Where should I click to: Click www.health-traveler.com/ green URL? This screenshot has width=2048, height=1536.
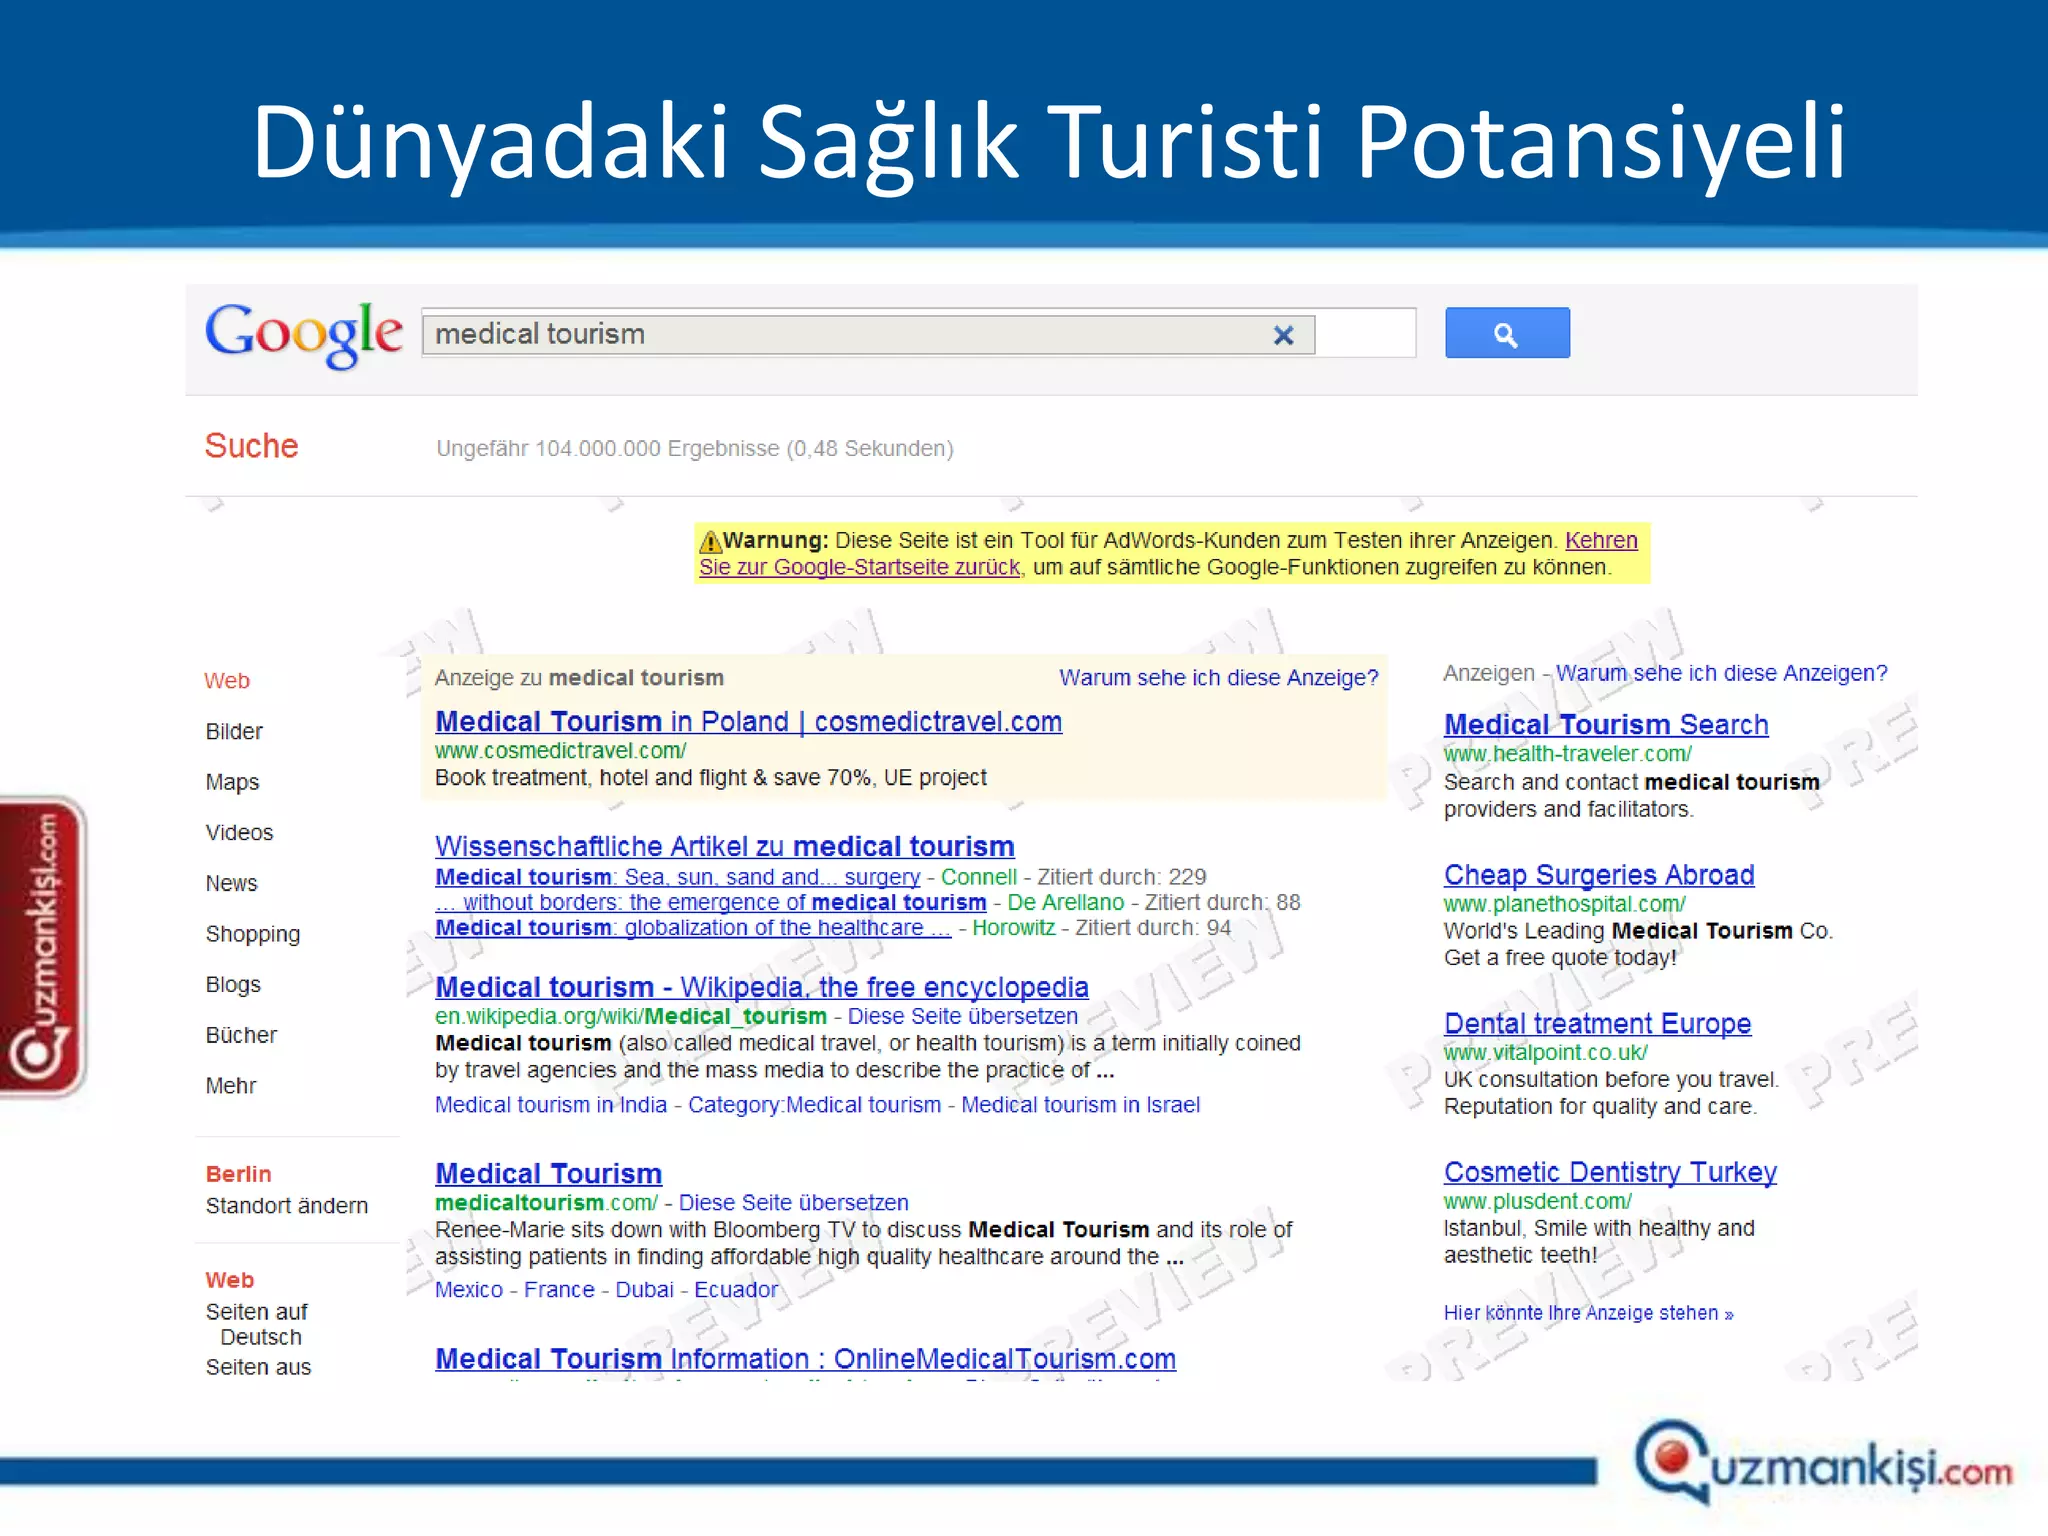(1568, 754)
